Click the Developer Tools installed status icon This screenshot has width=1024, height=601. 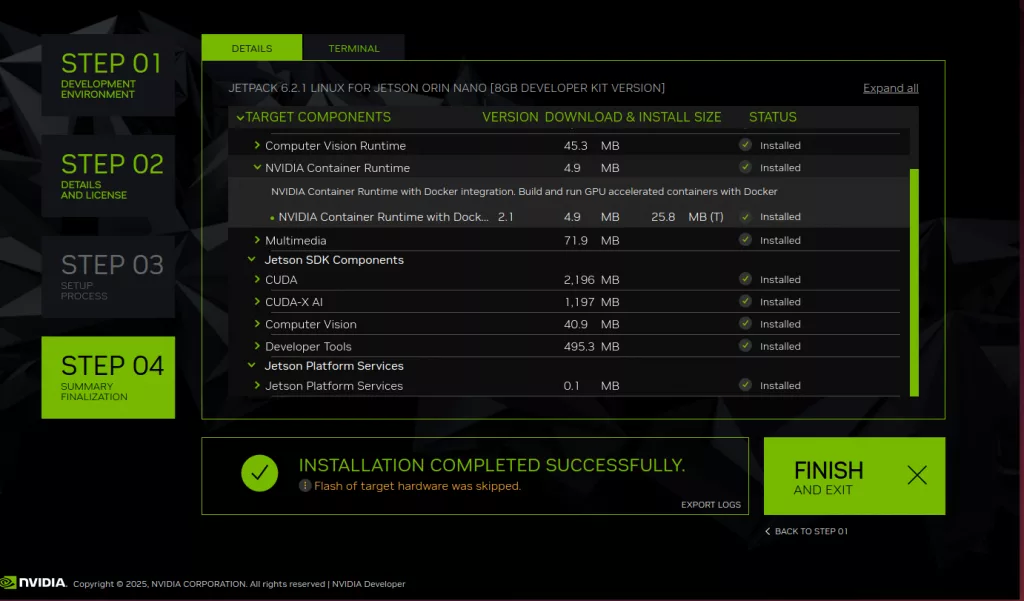[x=745, y=346]
